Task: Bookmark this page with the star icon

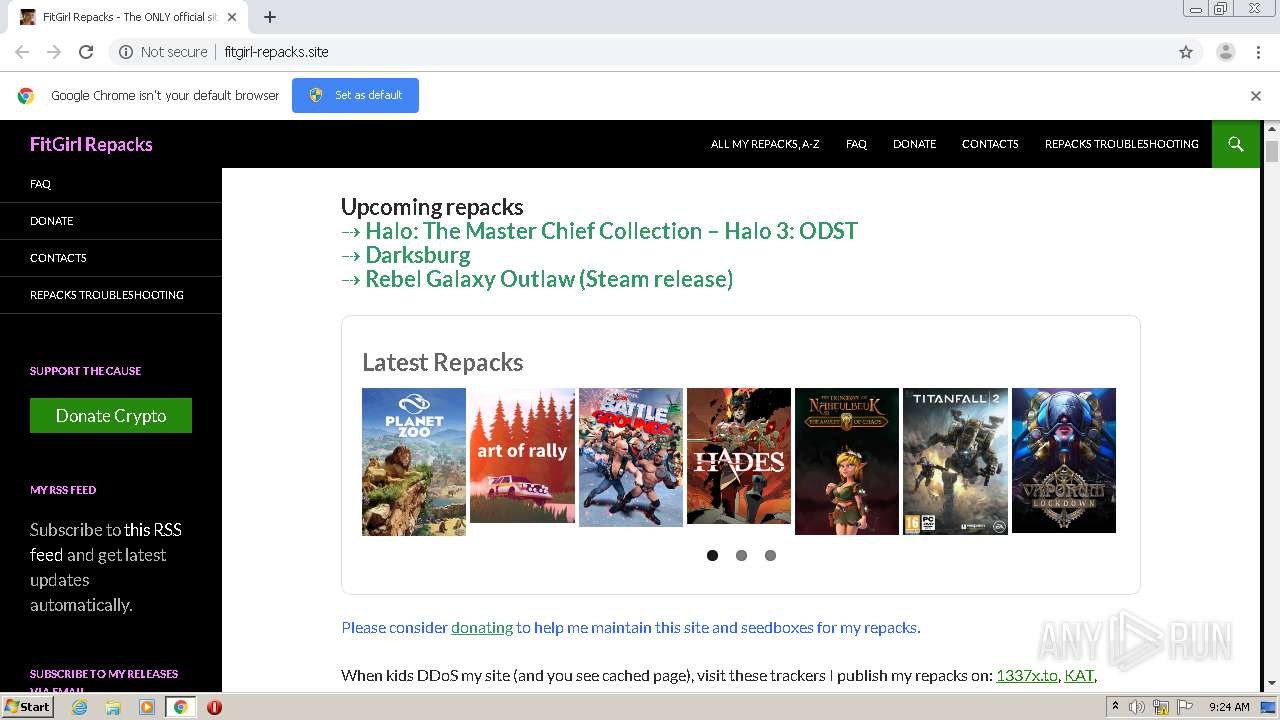Action: (1186, 52)
